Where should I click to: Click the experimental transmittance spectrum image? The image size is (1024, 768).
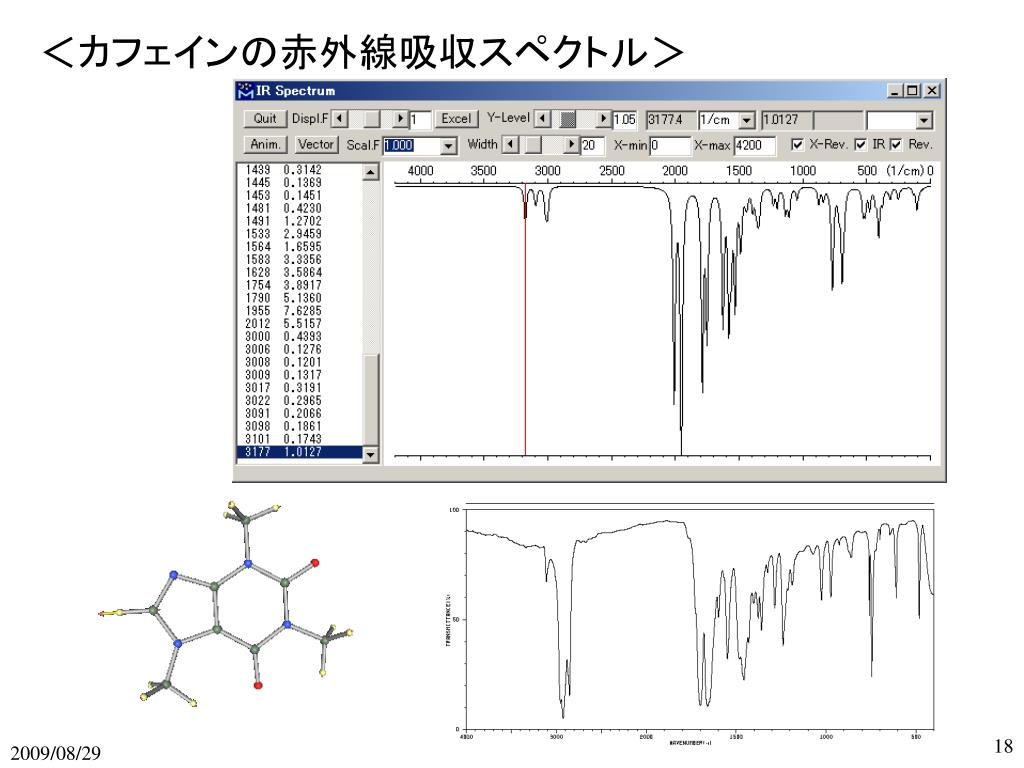689,624
